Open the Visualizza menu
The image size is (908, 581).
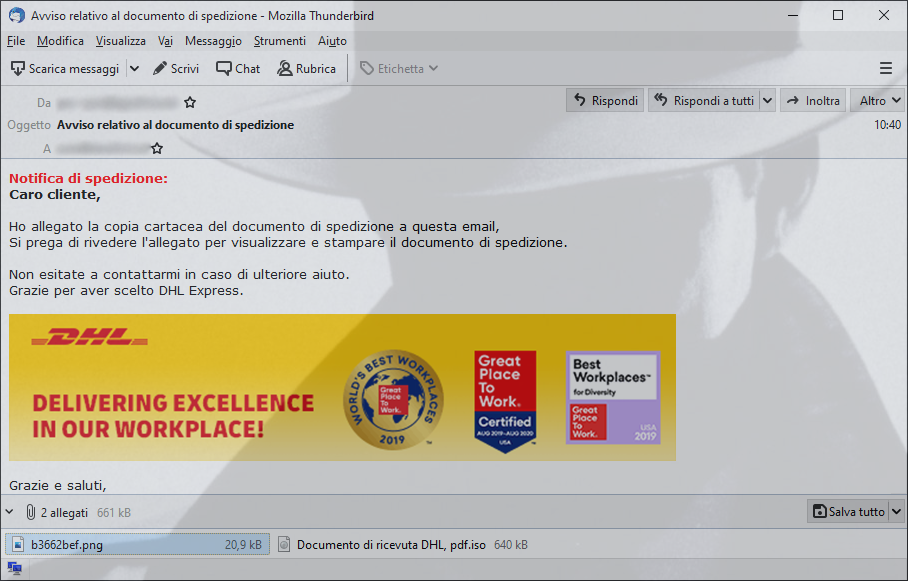pos(120,41)
